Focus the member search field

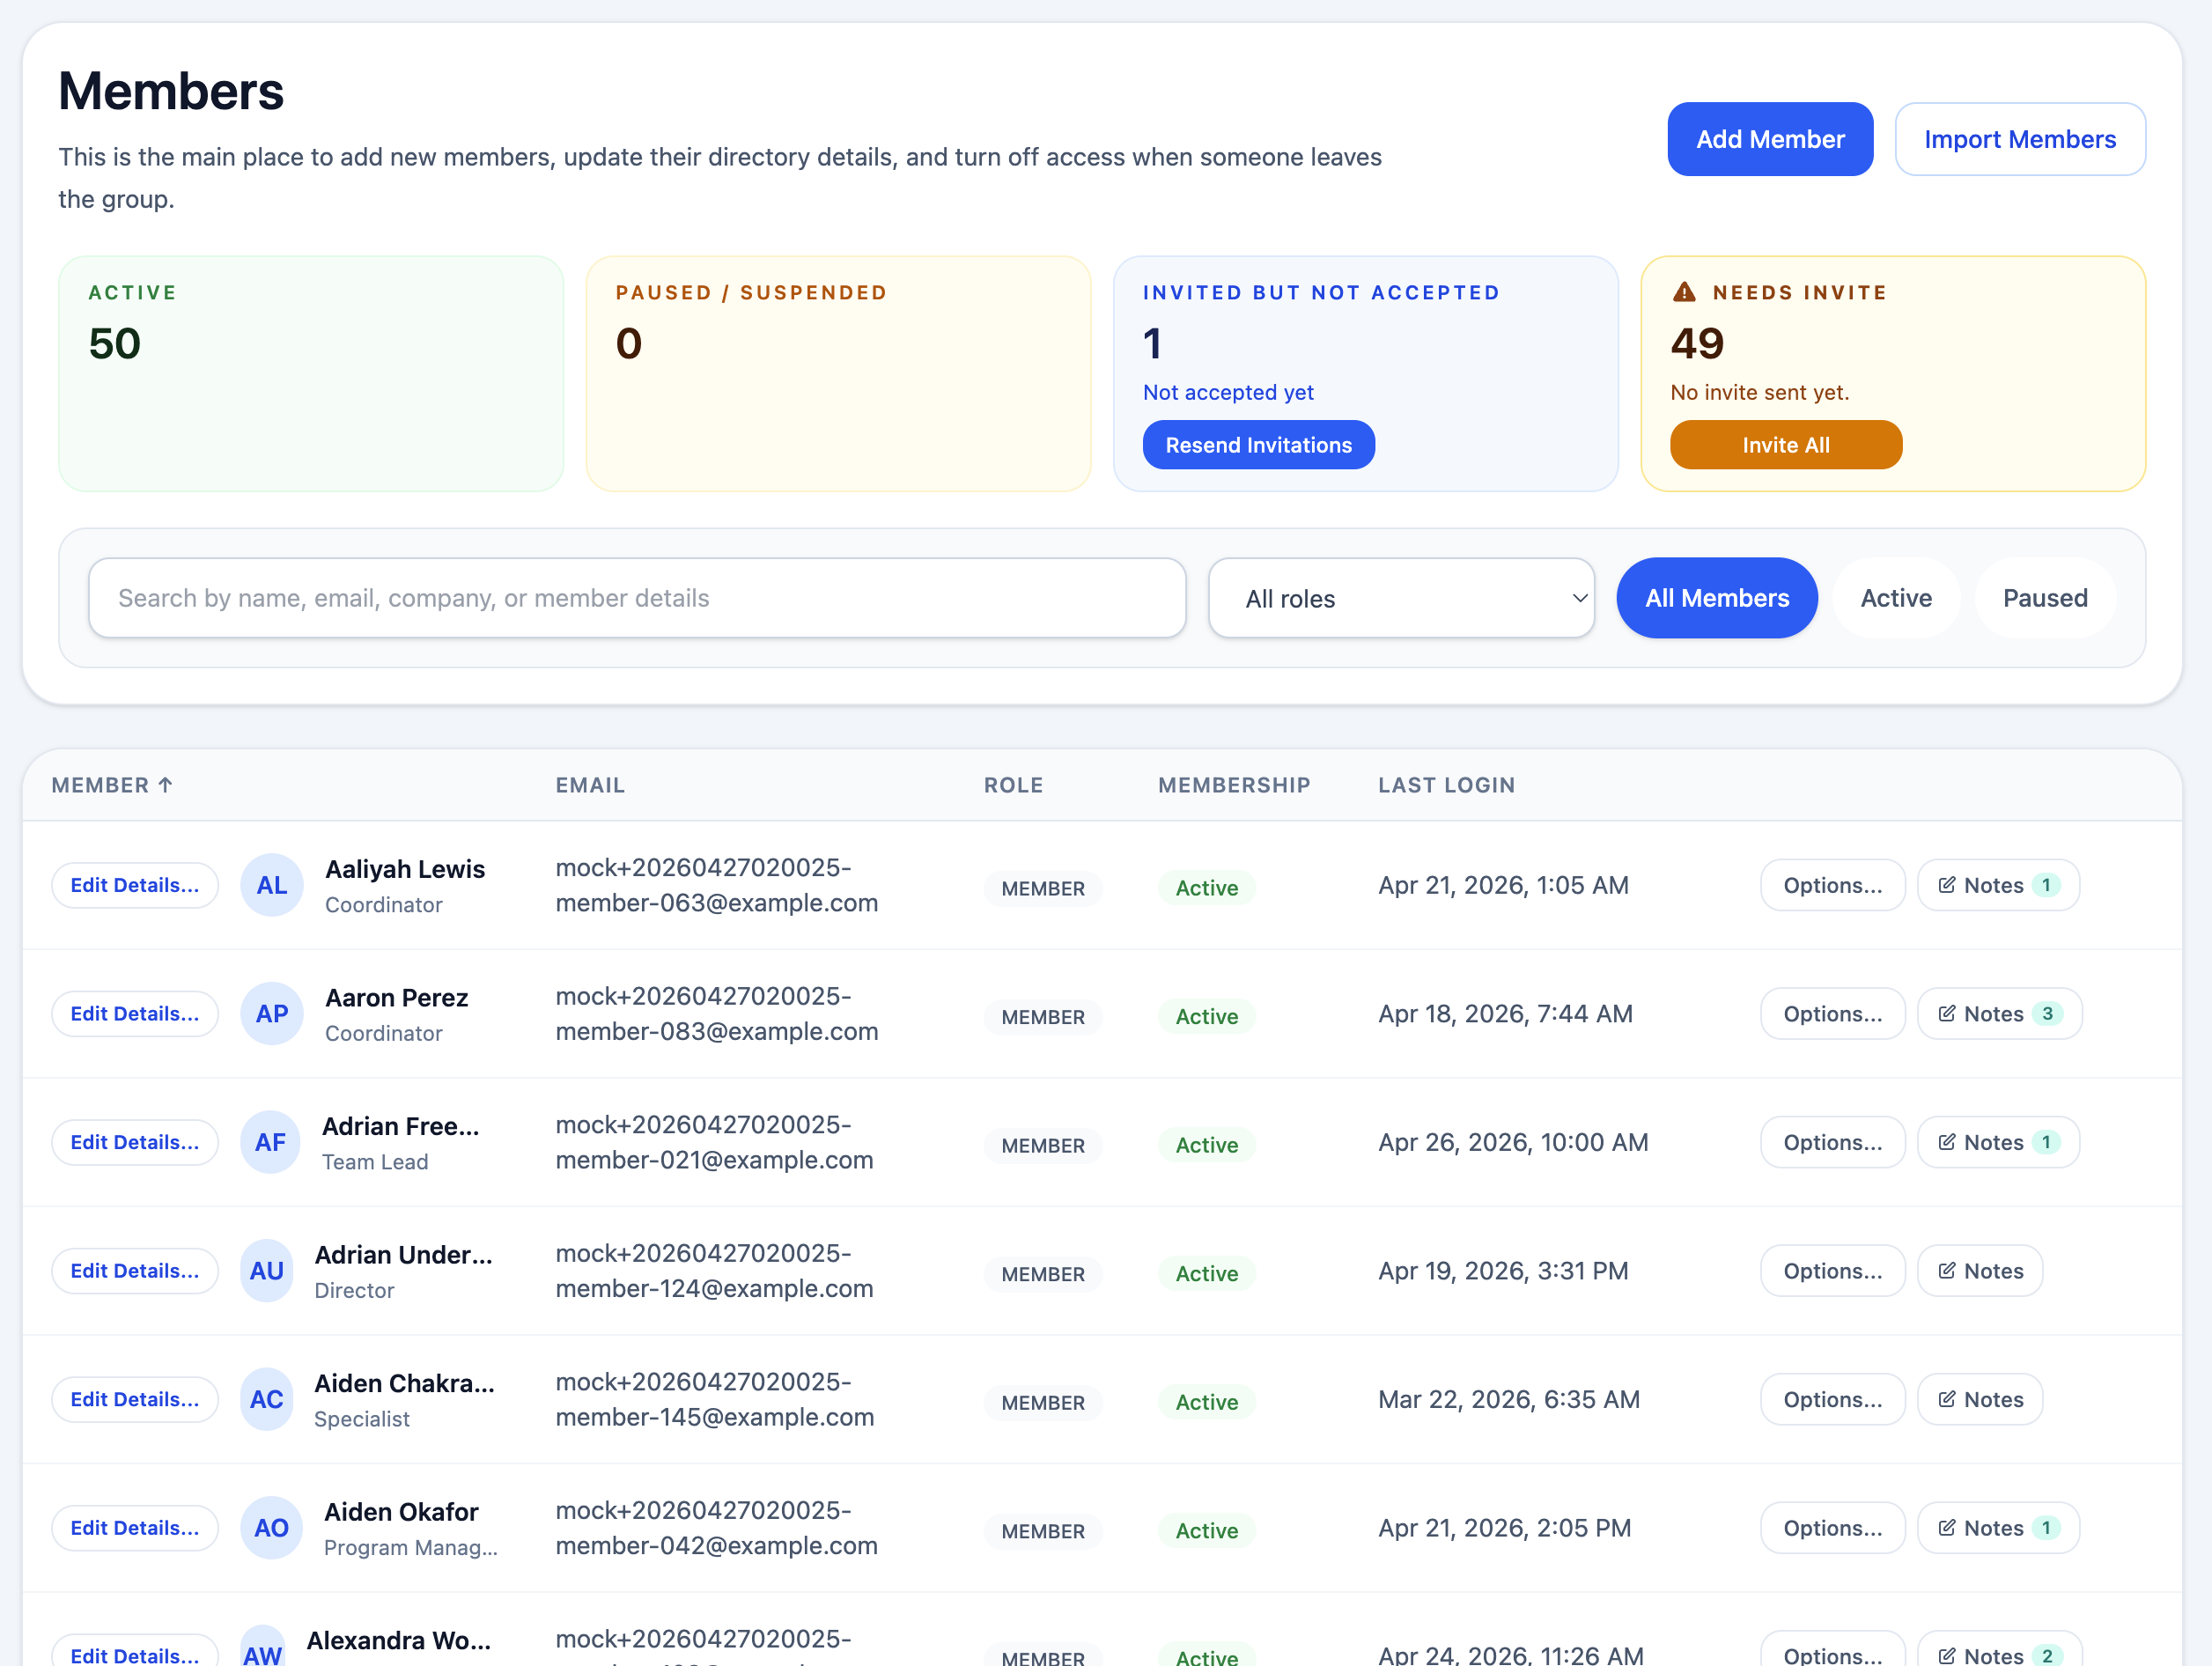[637, 598]
